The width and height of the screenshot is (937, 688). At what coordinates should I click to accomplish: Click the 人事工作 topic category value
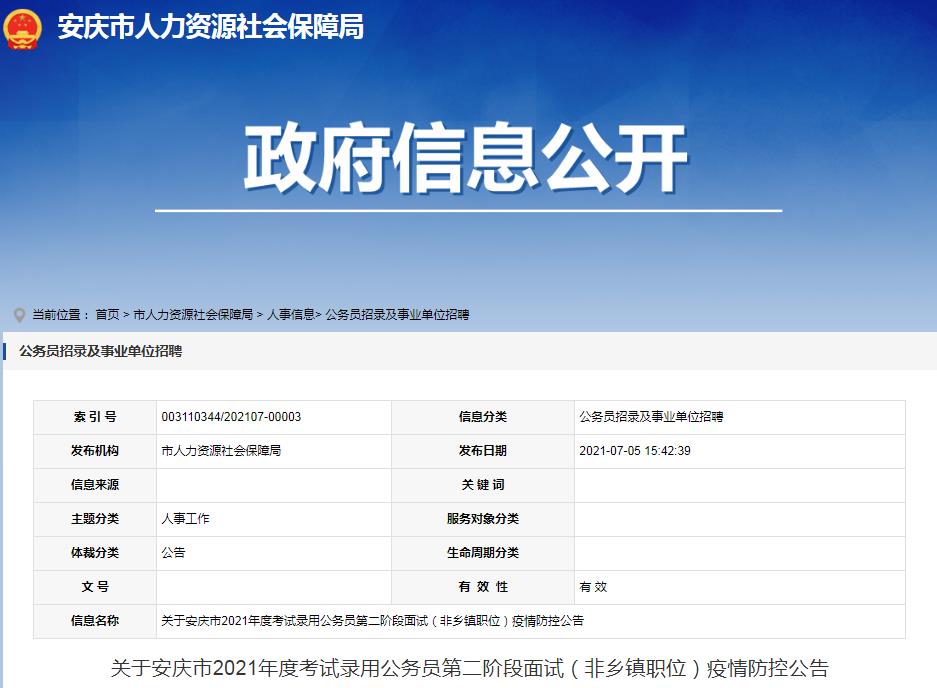pos(185,519)
